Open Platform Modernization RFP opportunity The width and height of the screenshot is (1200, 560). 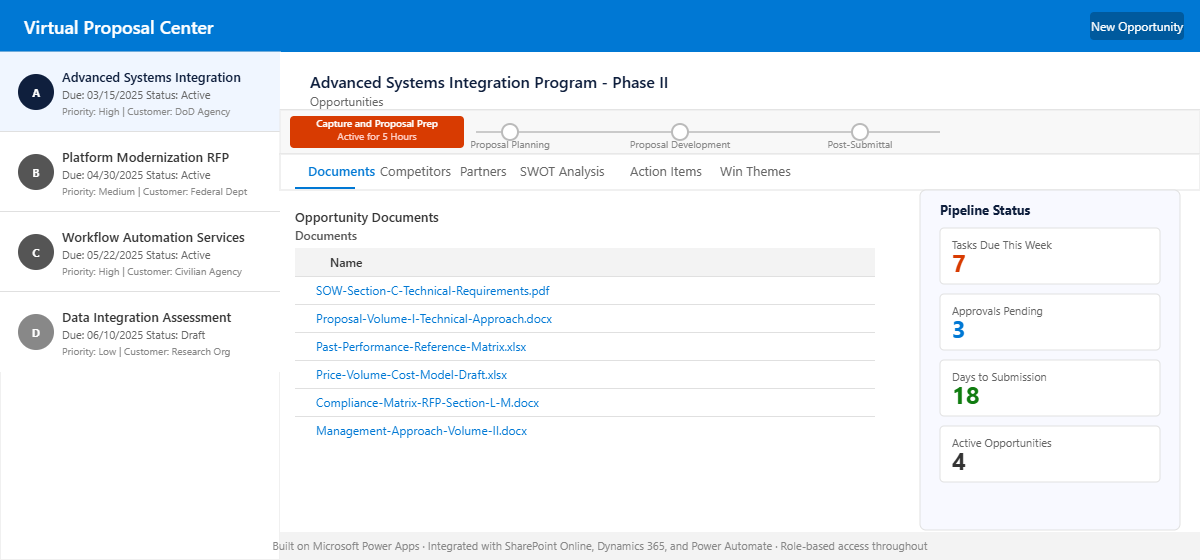pos(140,172)
